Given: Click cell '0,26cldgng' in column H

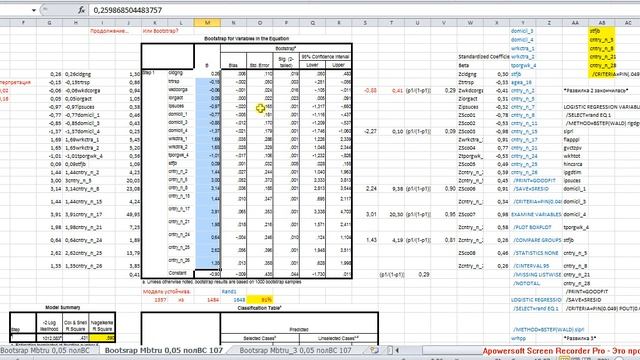Looking at the screenshot, I should coord(78,74).
